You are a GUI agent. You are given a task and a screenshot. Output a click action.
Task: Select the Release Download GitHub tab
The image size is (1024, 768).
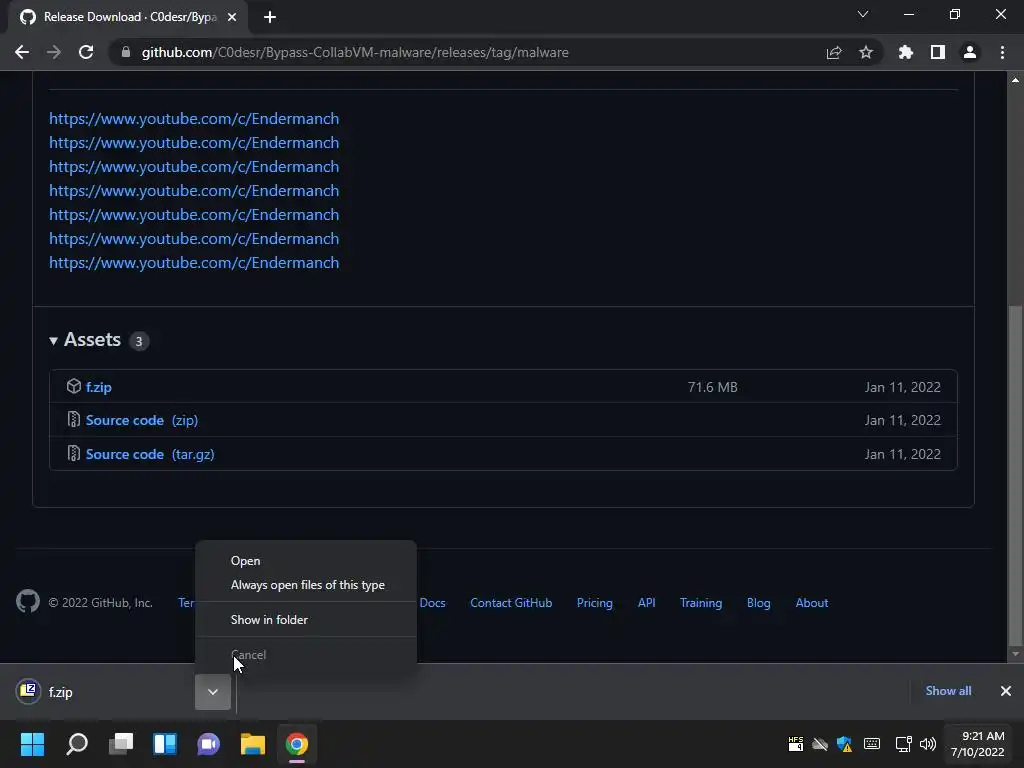click(129, 17)
